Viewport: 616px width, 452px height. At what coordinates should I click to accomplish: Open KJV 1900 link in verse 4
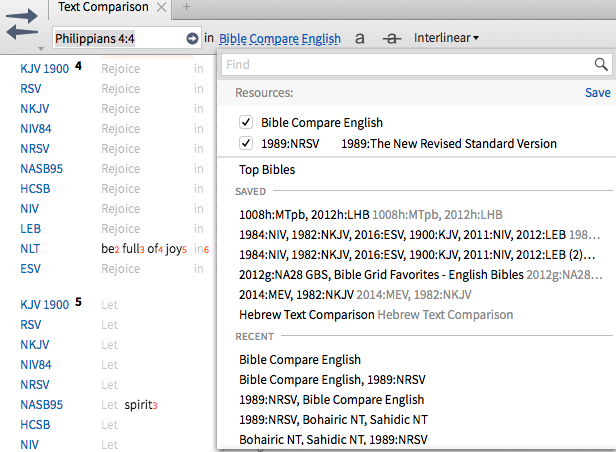click(44, 69)
